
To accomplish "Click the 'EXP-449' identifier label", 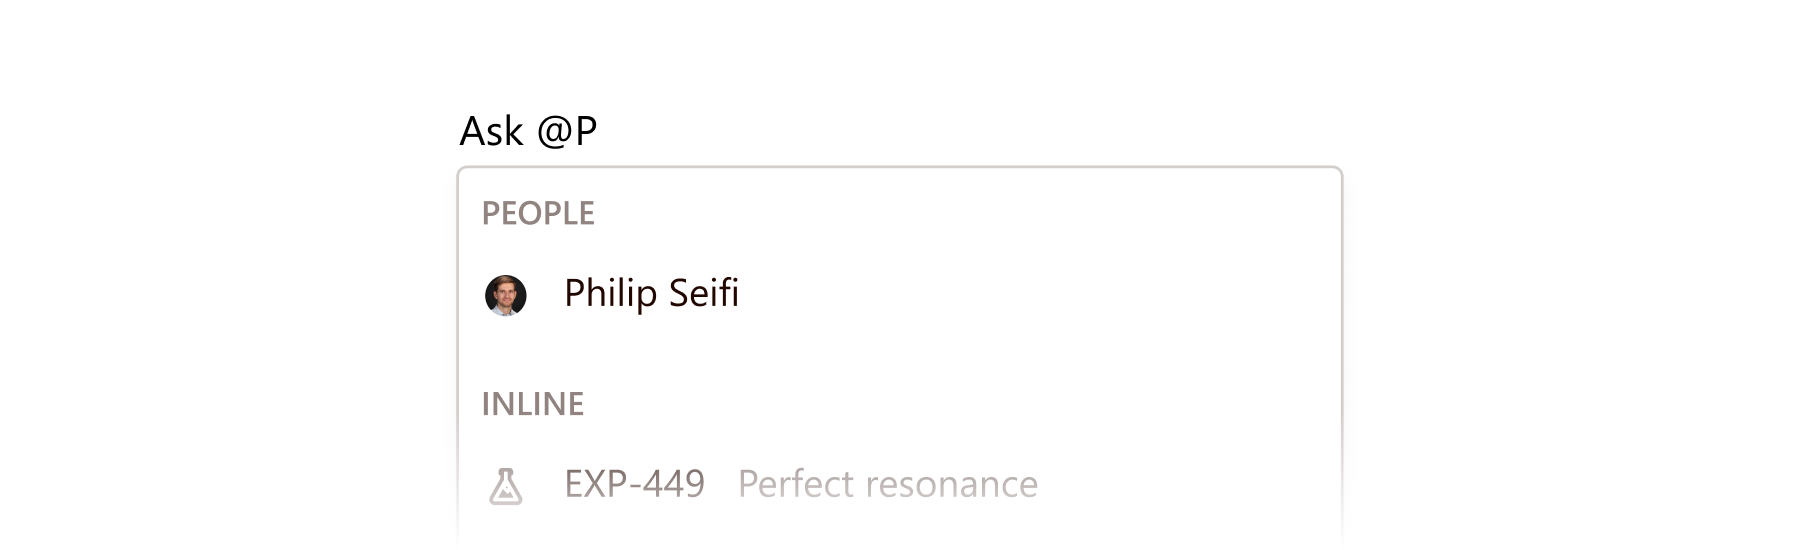I will [x=634, y=485].
